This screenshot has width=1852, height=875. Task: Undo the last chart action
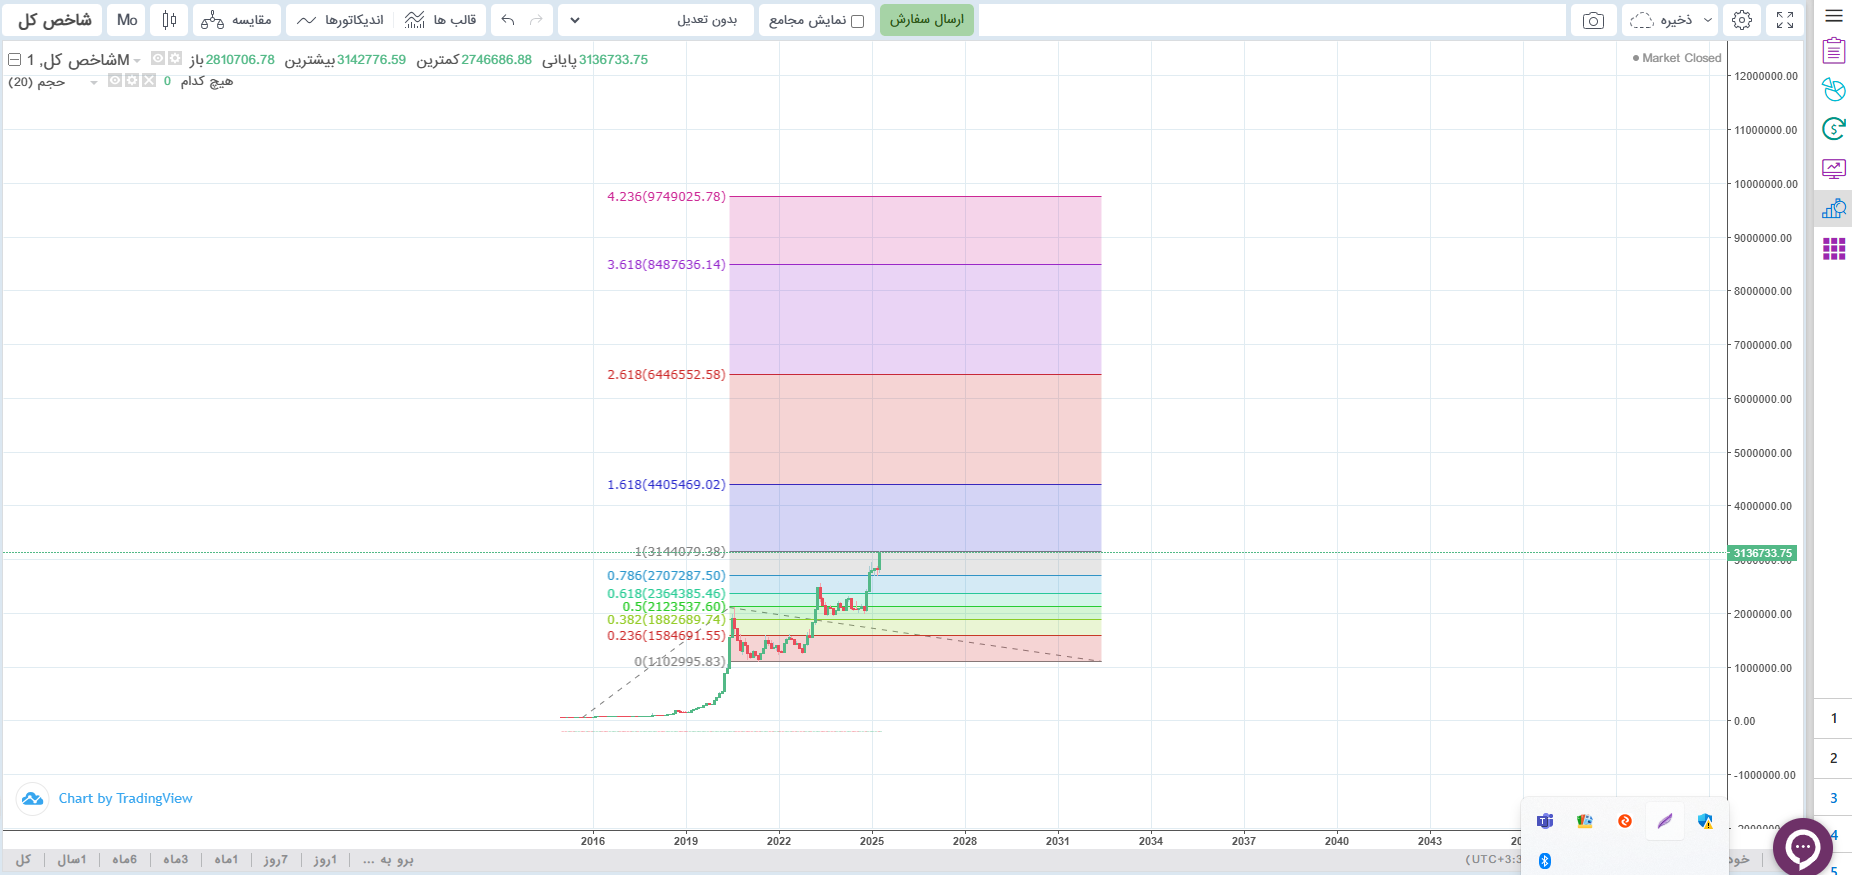coord(508,20)
